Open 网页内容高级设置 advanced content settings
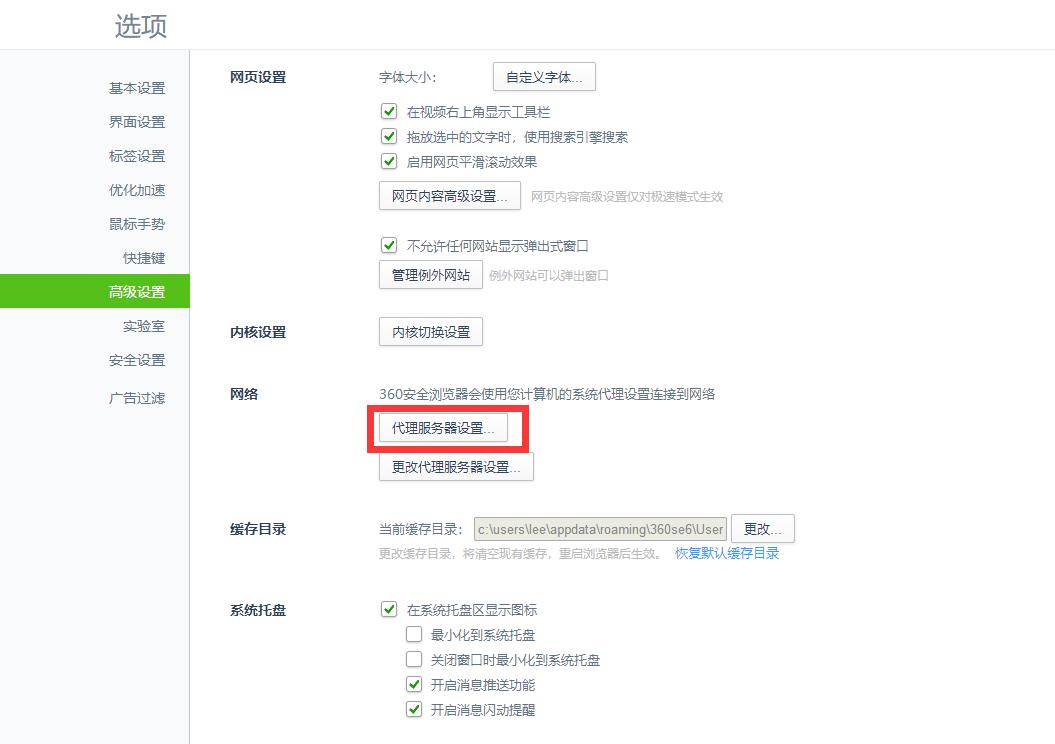Viewport: 1055px width, 744px height. (448, 196)
